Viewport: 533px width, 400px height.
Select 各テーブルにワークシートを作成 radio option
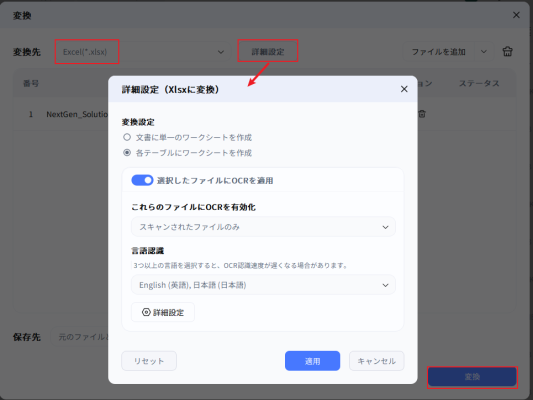(127, 153)
